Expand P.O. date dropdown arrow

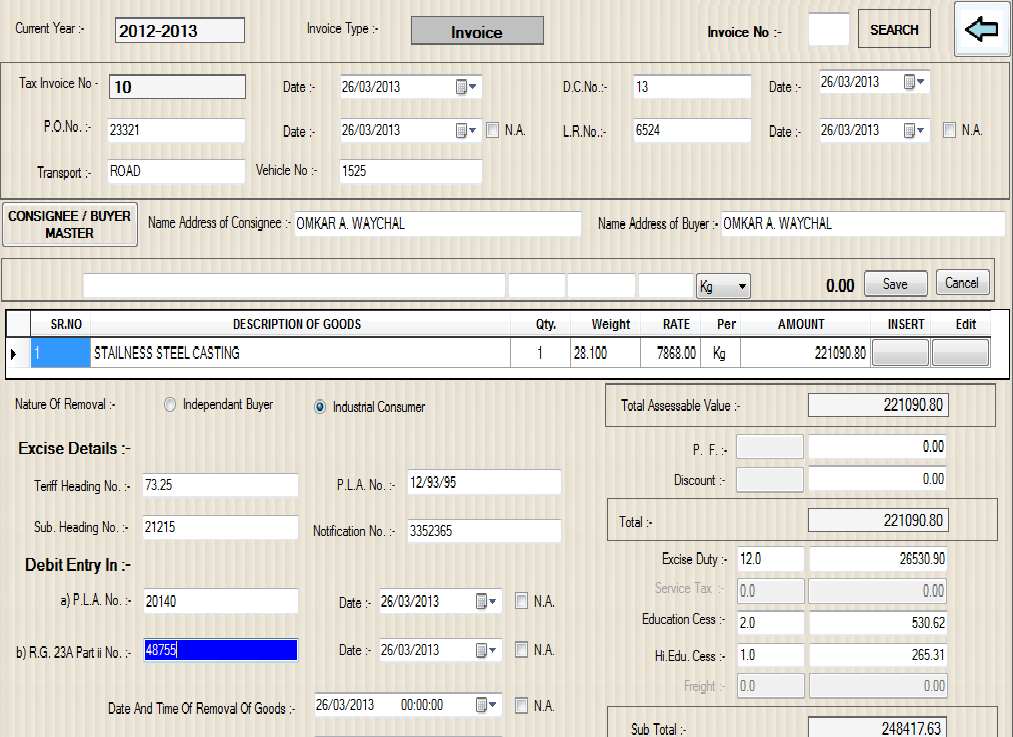click(473, 130)
